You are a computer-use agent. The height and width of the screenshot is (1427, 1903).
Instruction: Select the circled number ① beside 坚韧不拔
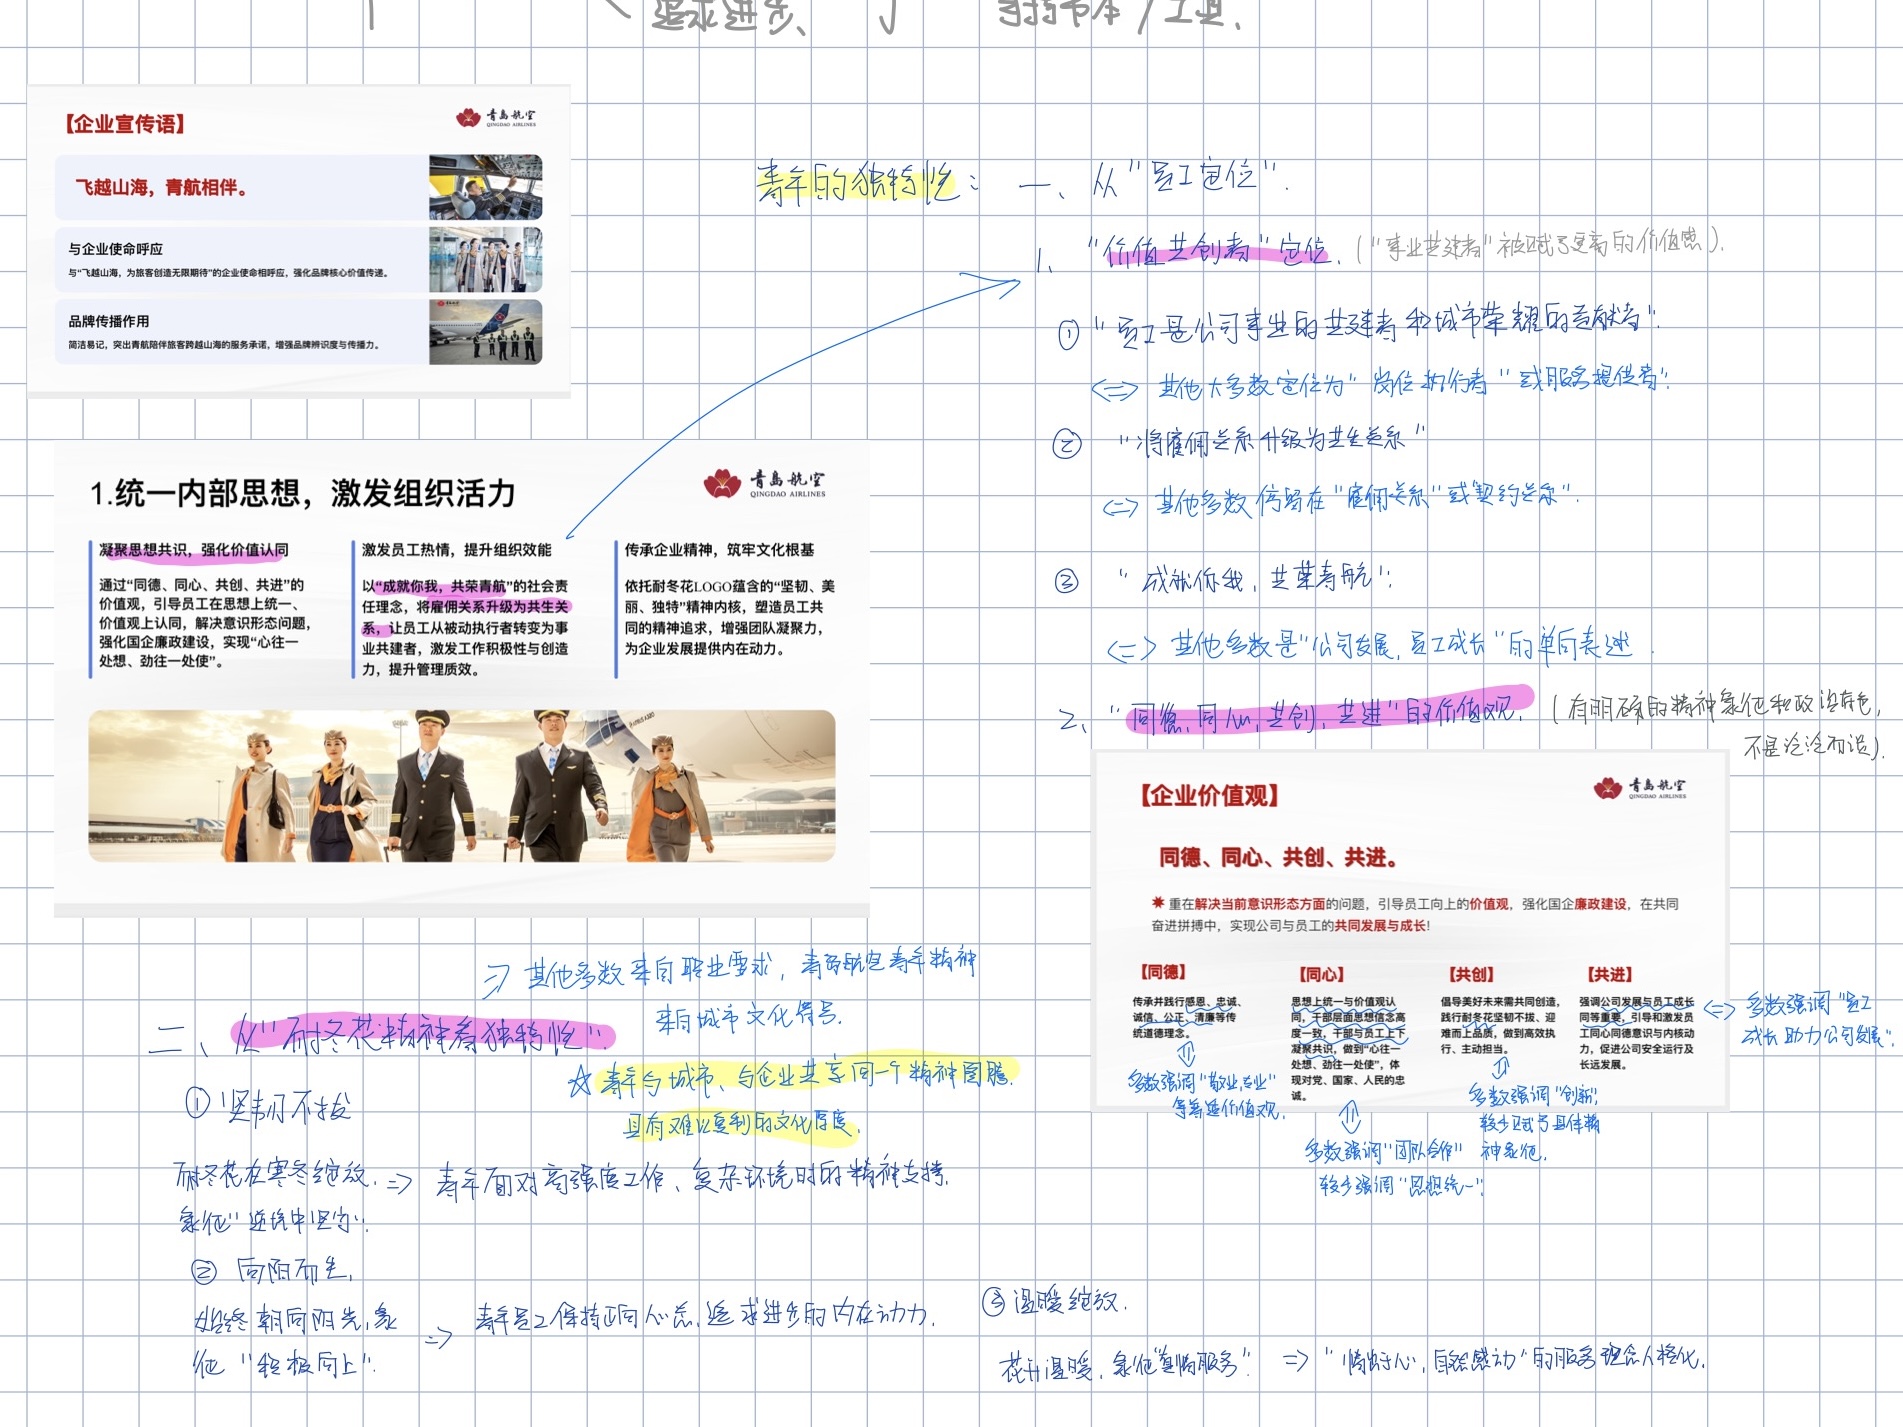tap(197, 1104)
